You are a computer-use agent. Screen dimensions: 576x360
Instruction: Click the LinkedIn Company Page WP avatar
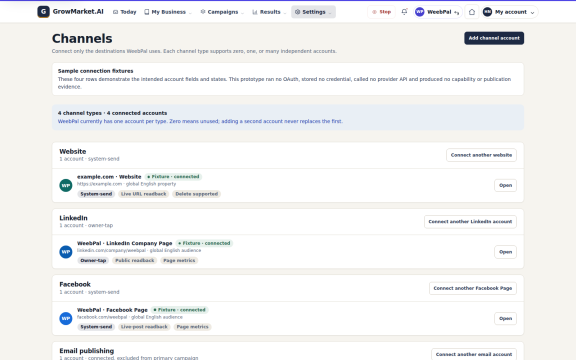66,252
